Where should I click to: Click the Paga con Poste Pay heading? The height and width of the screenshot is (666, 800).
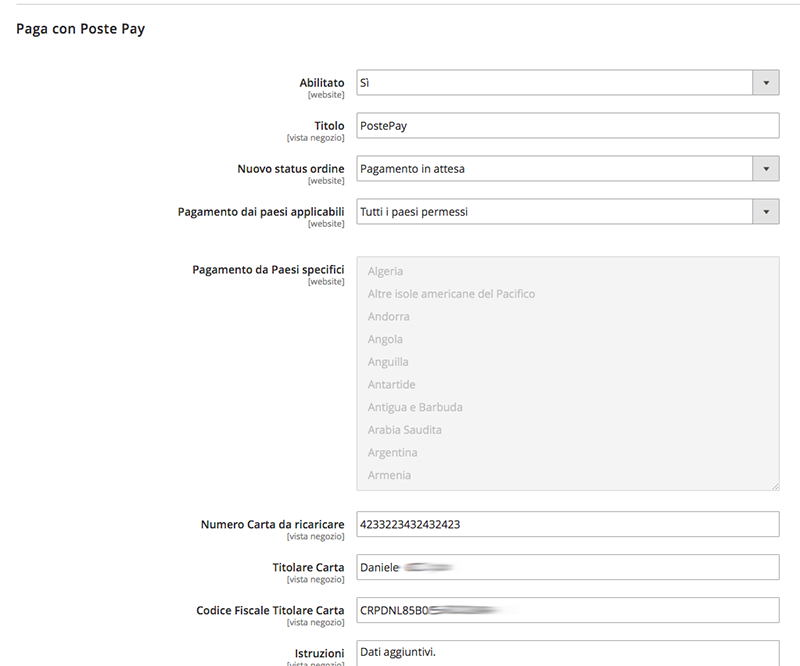(x=81, y=29)
